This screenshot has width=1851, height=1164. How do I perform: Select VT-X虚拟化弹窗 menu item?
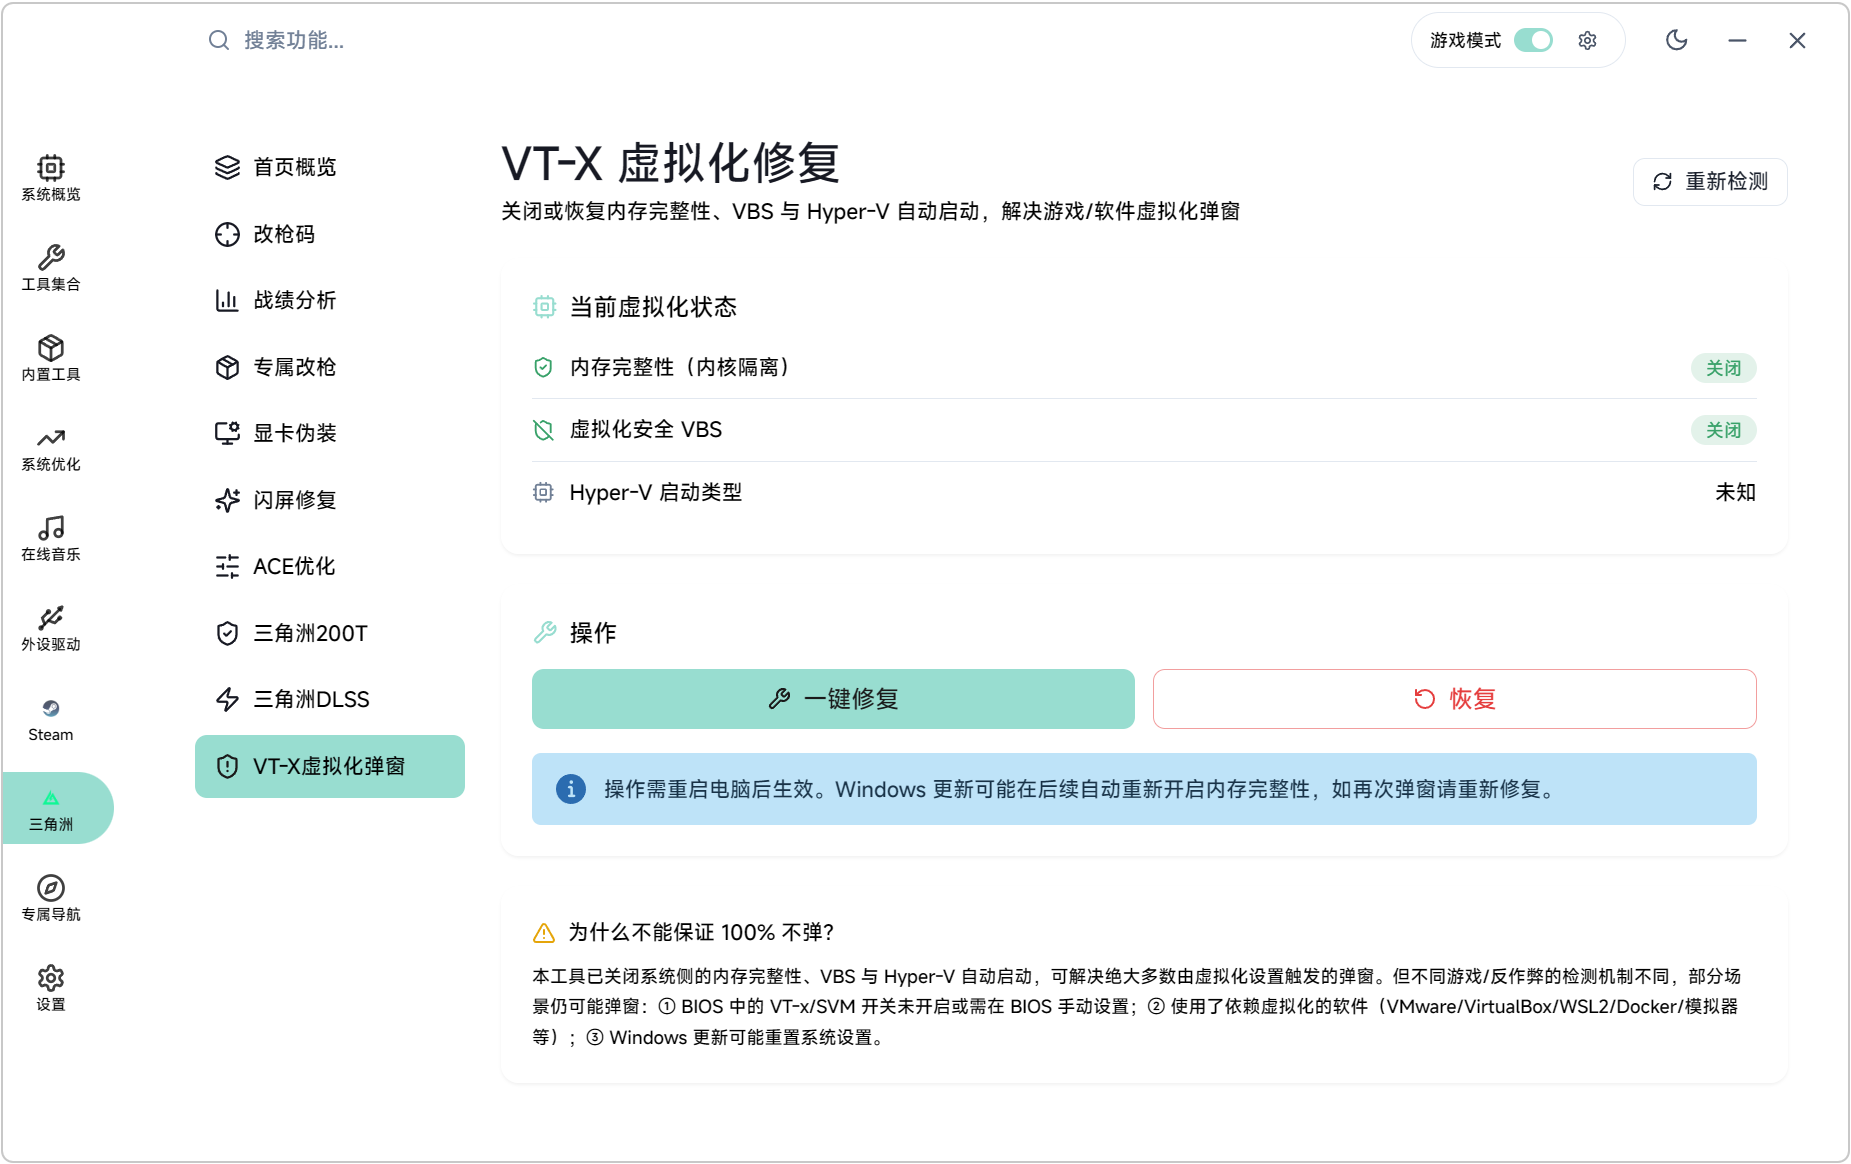coord(330,766)
